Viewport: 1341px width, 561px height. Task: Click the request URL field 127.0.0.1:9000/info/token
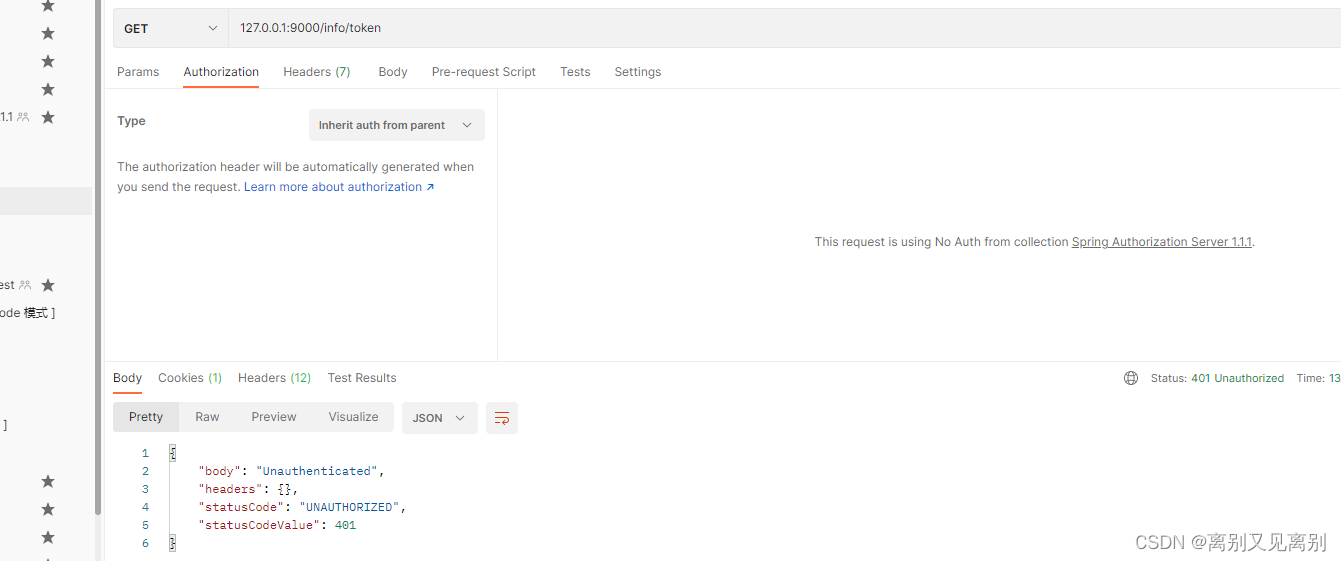[784, 28]
